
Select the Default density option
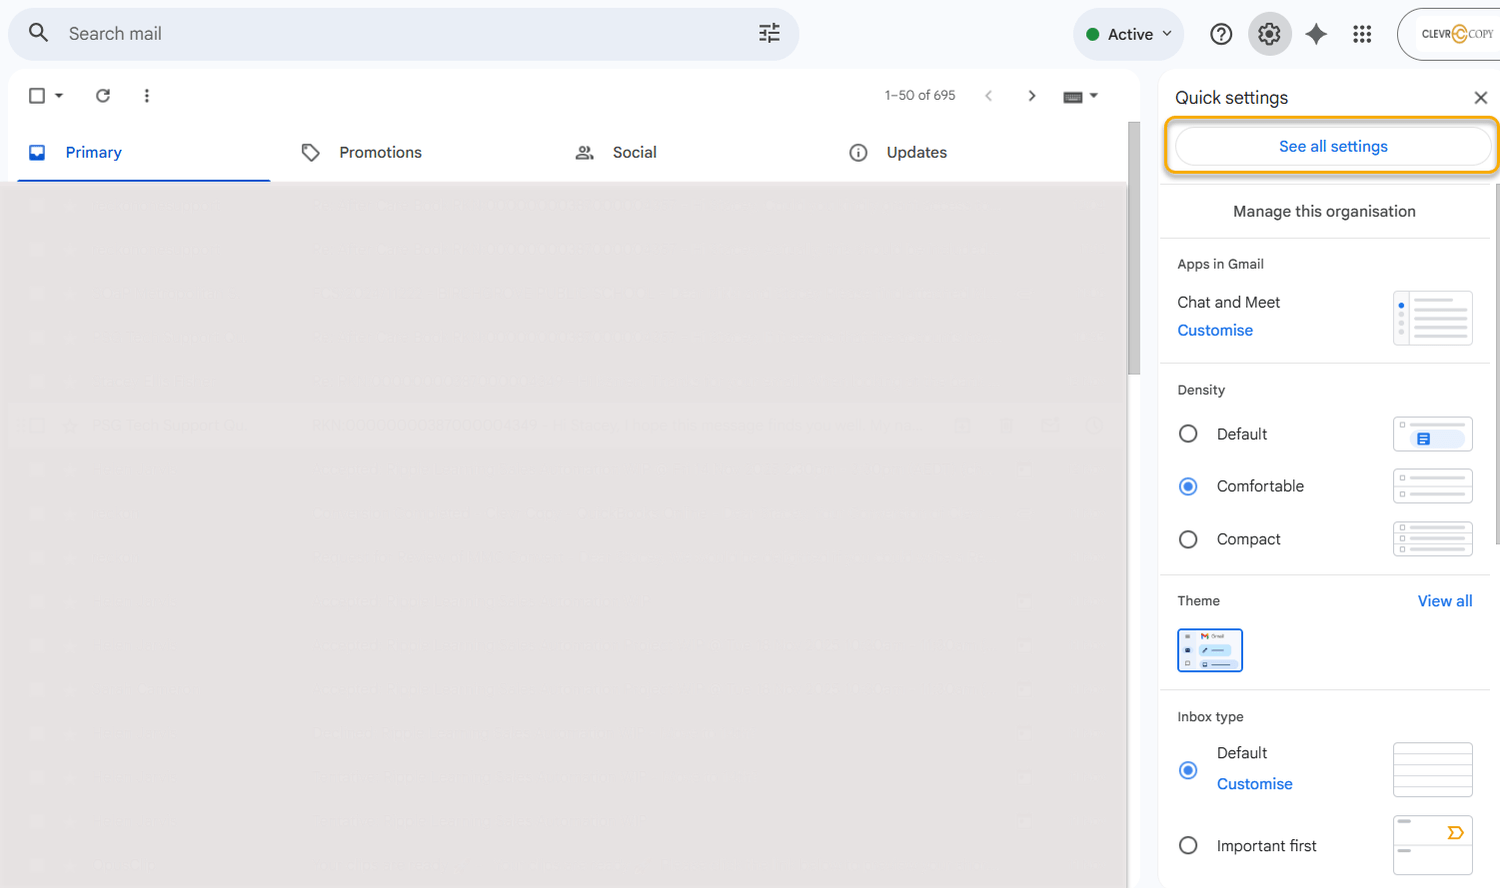pyautogui.click(x=1188, y=434)
